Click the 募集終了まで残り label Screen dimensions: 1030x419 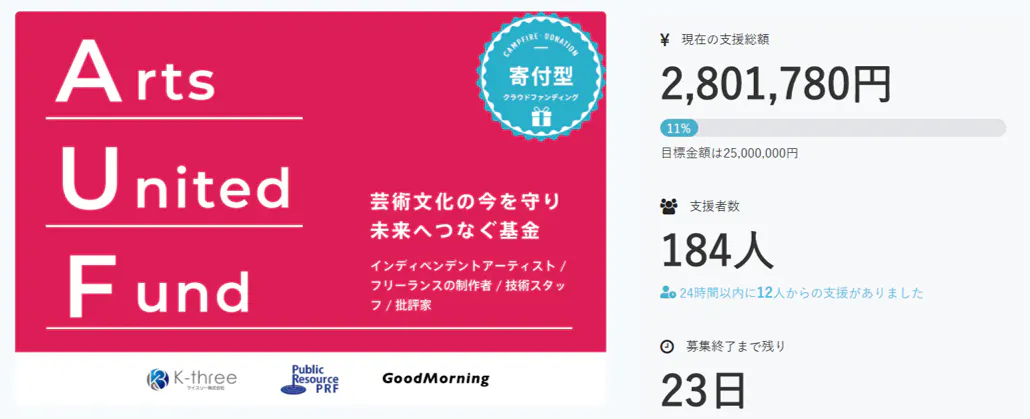tap(735, 347)
